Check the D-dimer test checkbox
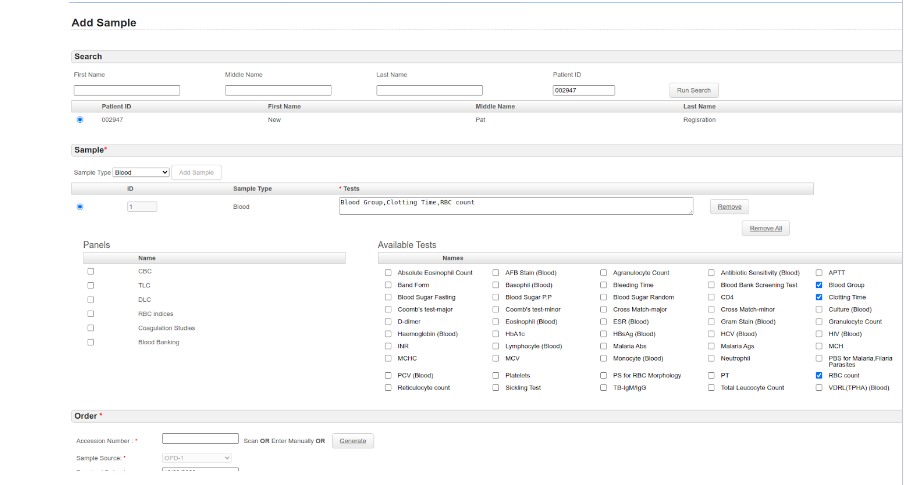The width and height of the screenshot is (904, 485). pos(388,322)
